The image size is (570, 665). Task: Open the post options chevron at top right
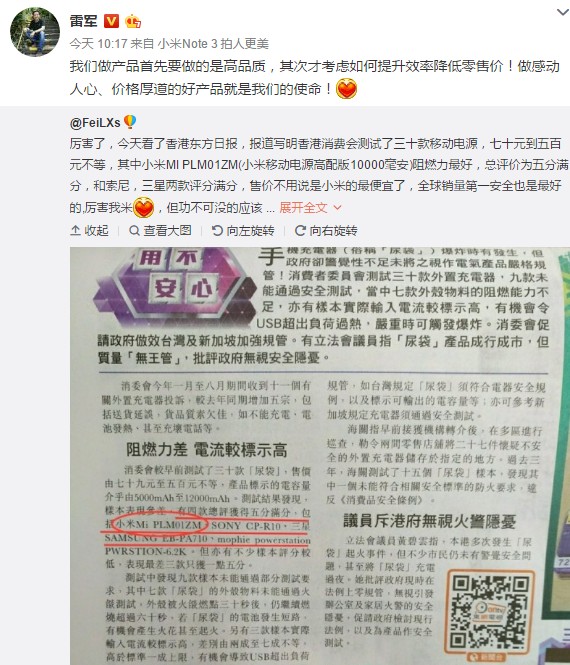click(563, 12)
